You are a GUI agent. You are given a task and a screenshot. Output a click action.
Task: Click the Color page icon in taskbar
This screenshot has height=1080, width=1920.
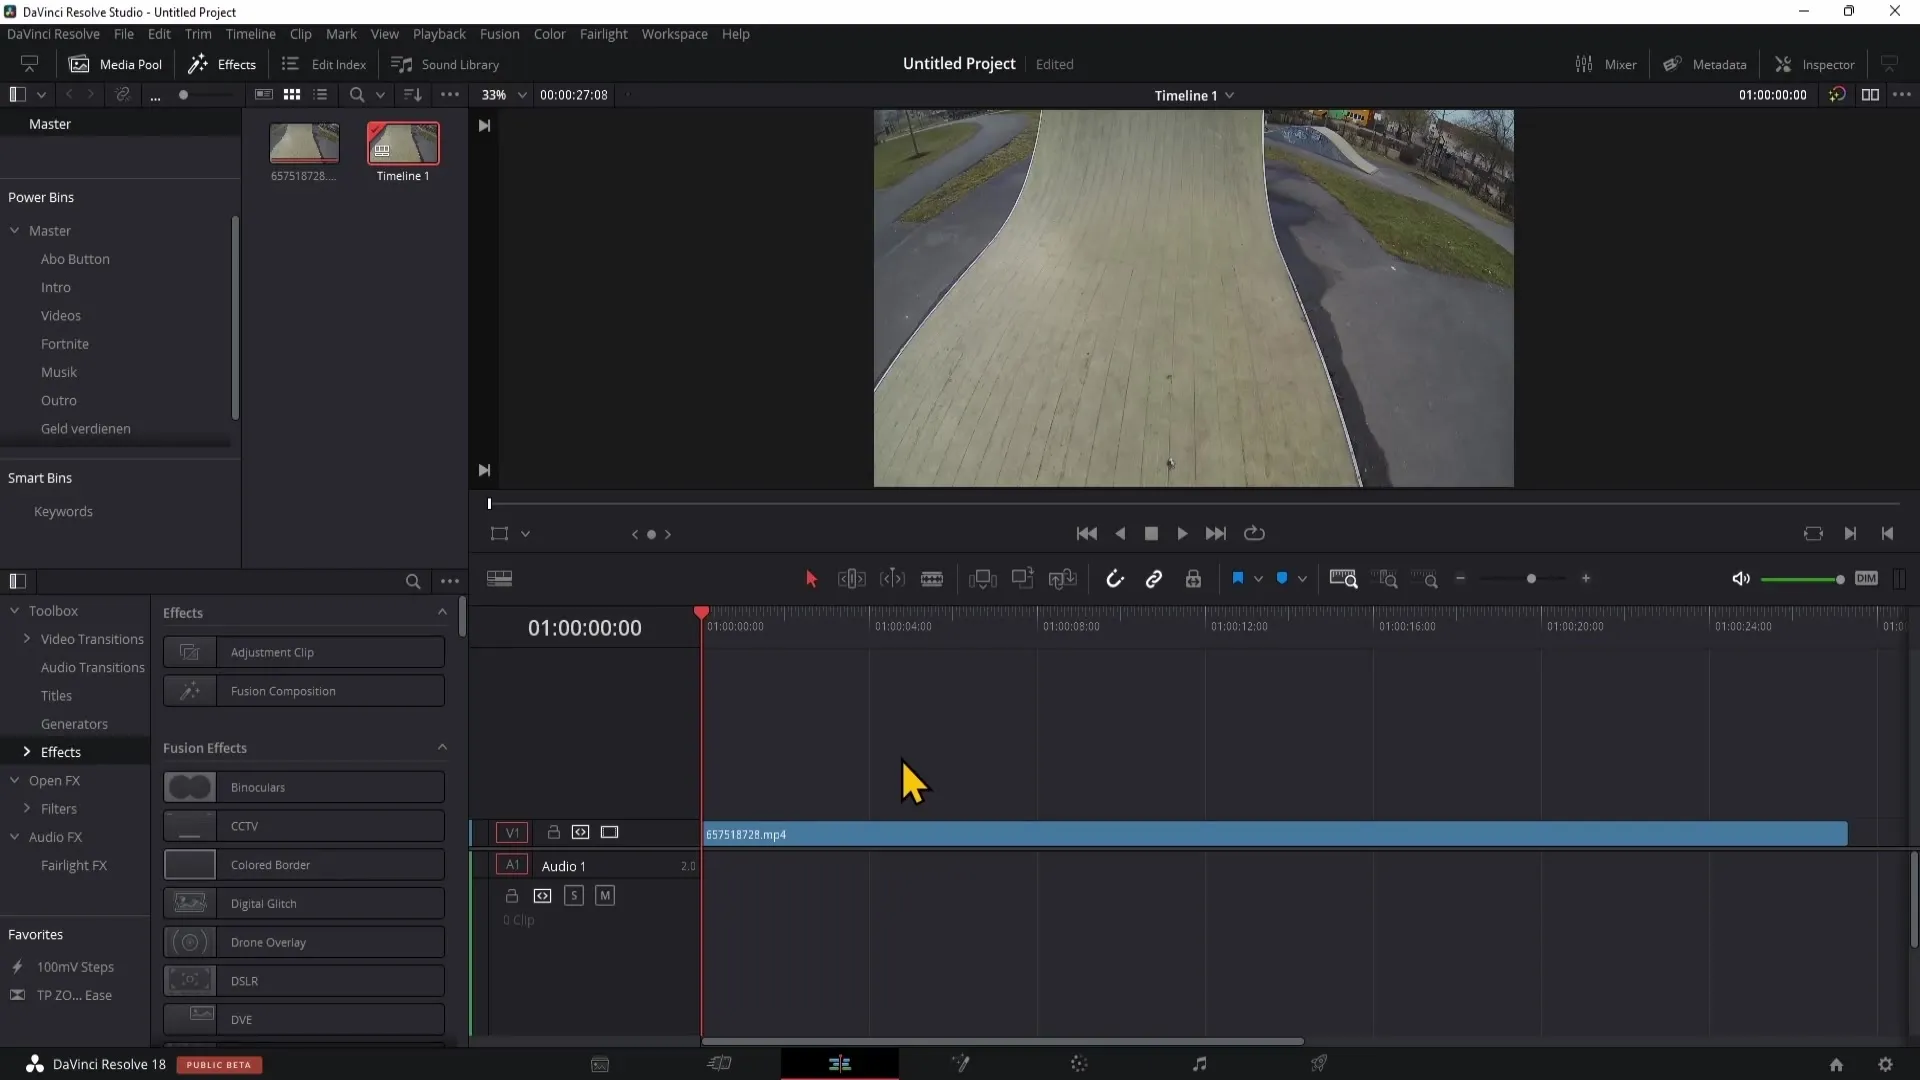click(x=1080, y=1064)
